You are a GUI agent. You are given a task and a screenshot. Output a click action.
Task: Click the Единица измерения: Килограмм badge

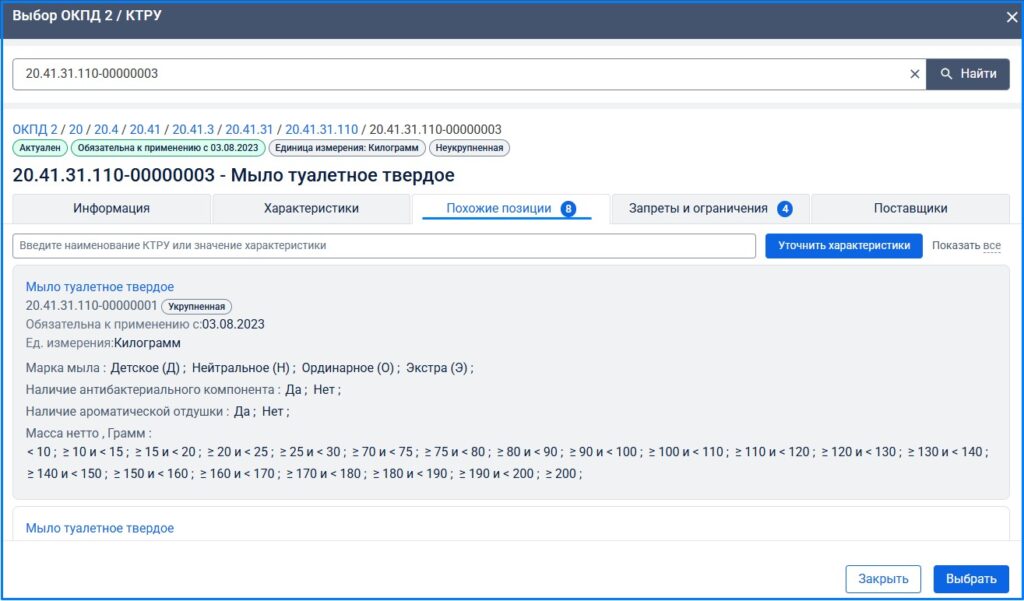(x=347, y=148)
